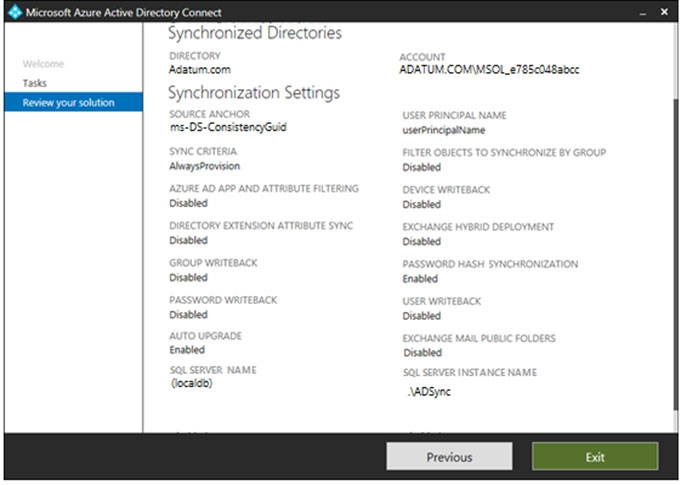The image size is (681, 485).
Task: Click the AUTO UPGRADE label
Action: [205, 336]
